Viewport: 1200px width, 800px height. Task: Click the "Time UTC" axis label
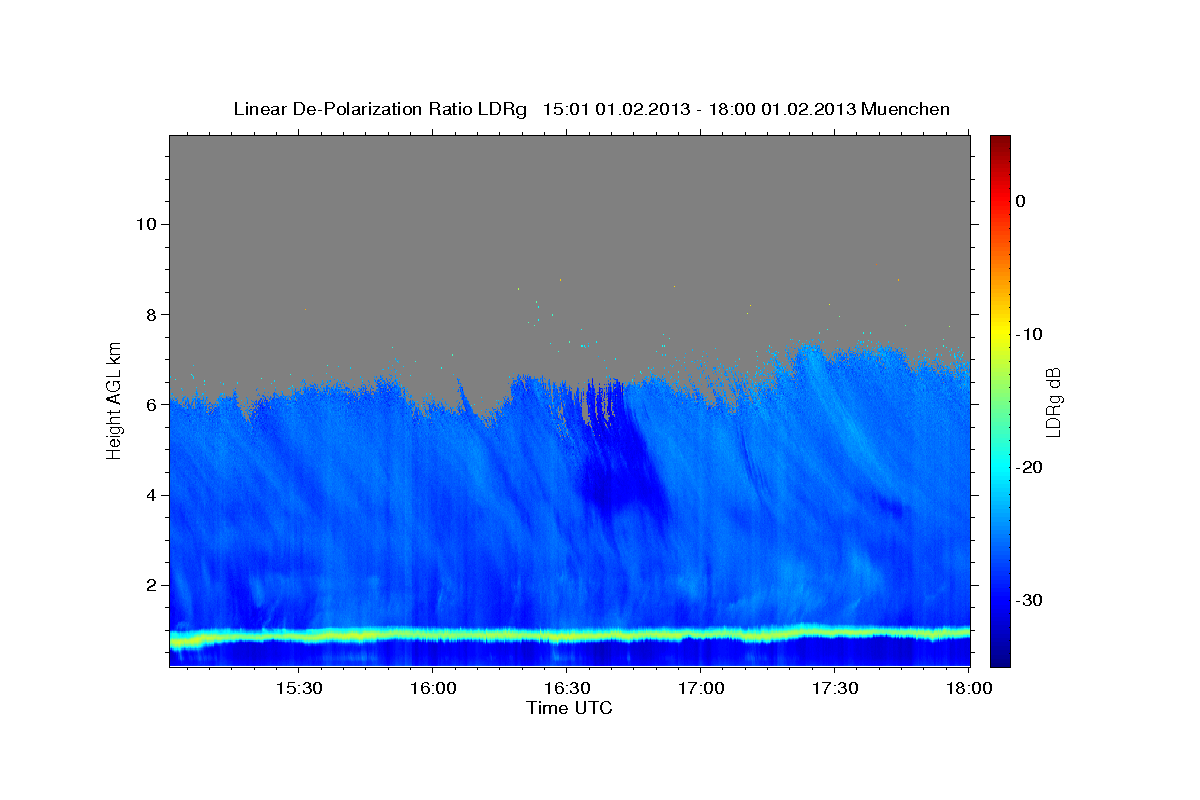coord(569,708)
